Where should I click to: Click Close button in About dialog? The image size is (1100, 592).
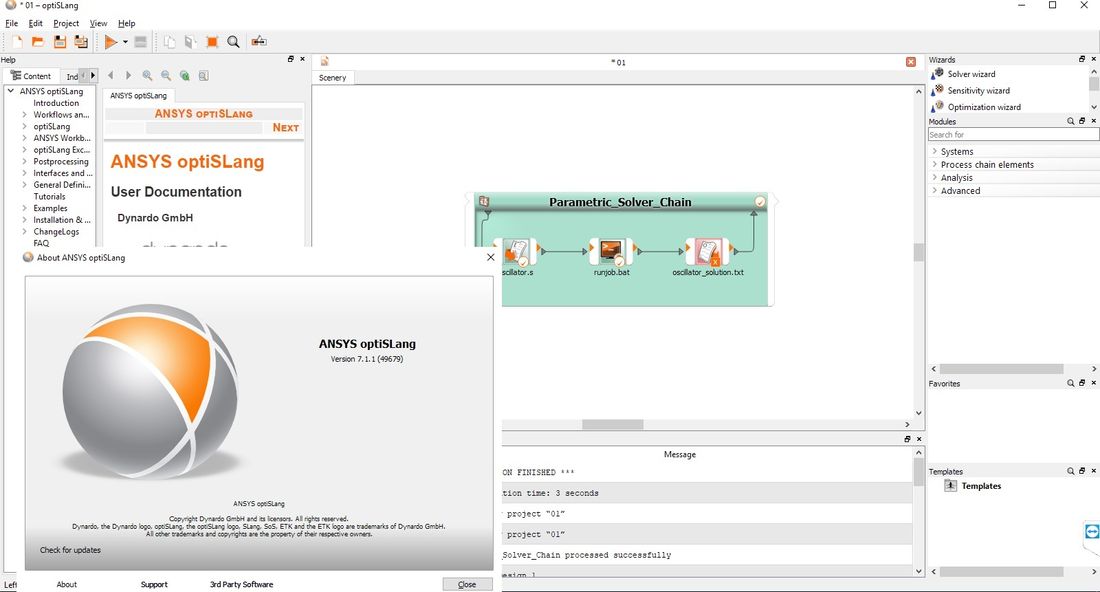(467, 584)
